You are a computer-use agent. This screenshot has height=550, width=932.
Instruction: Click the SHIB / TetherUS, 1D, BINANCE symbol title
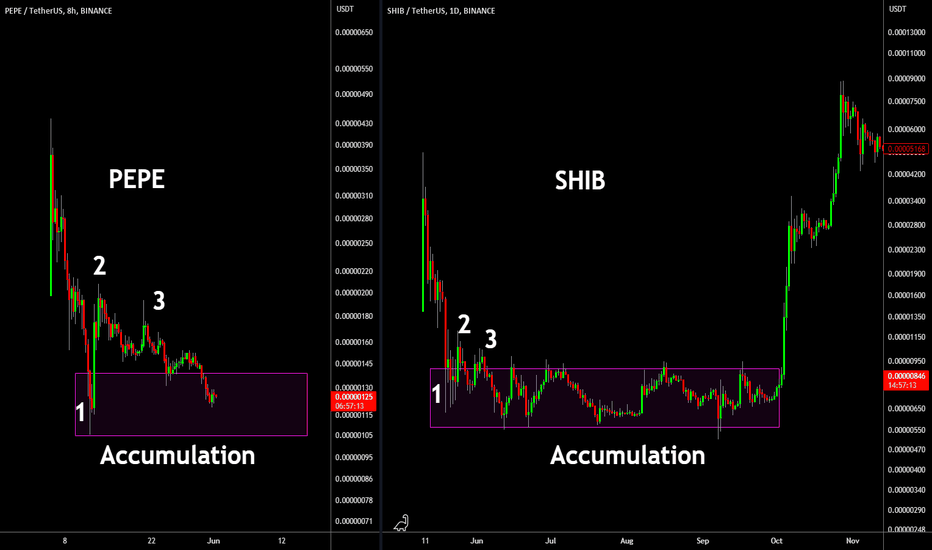click(x=441, y=11)
